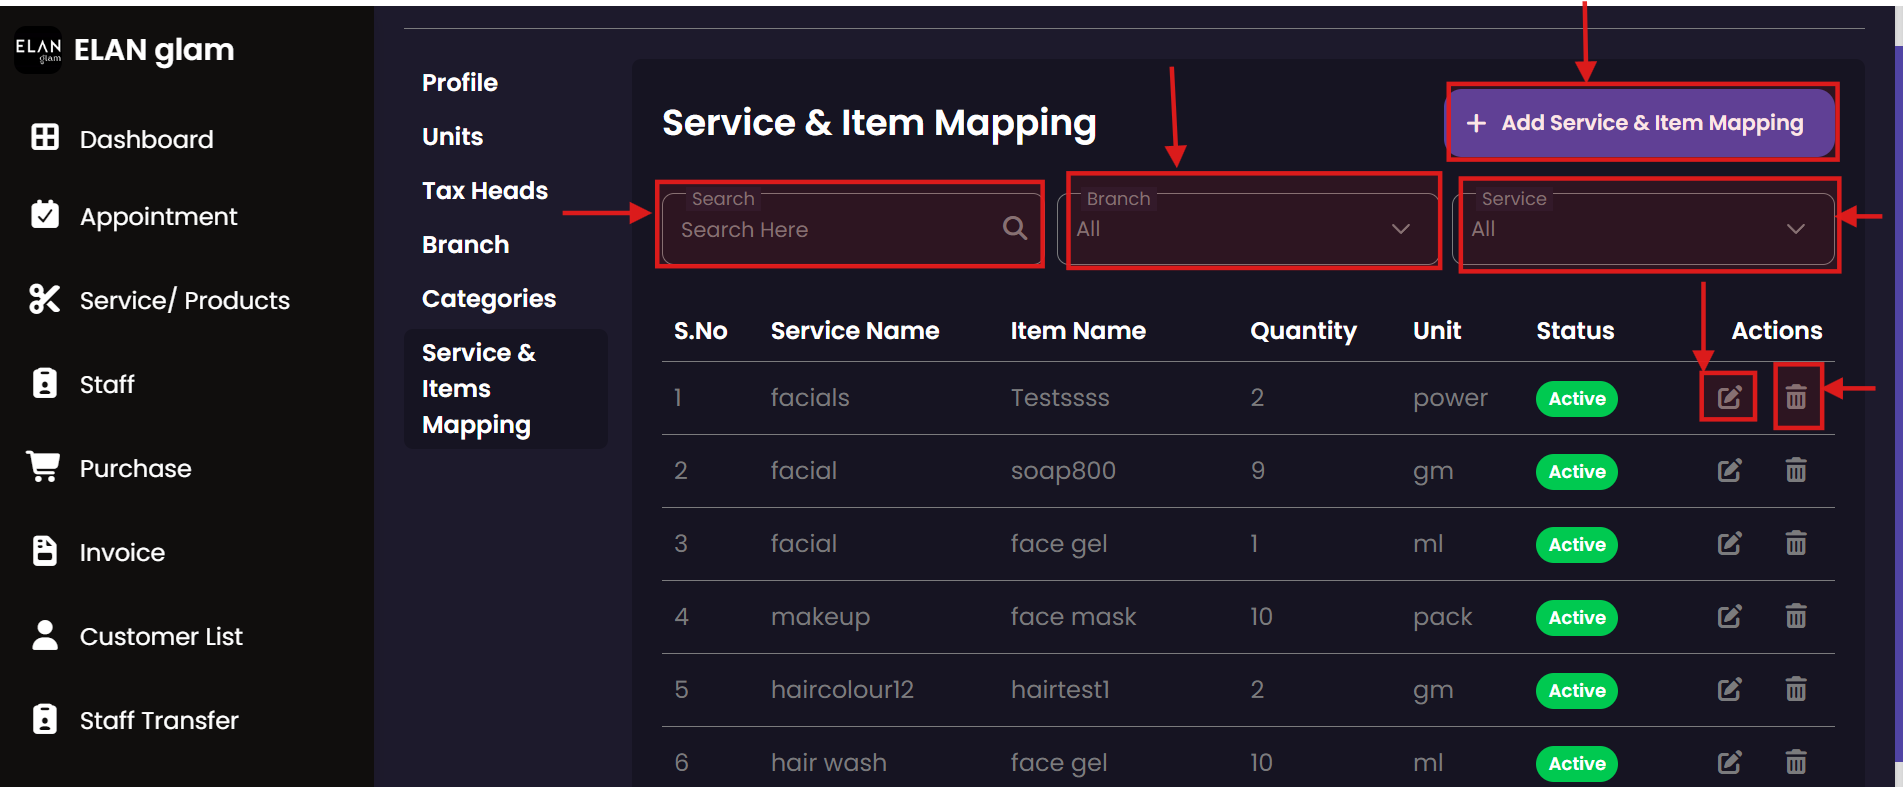
Task: Edit the soap800 mapping row
Action: click(1729, 471)
